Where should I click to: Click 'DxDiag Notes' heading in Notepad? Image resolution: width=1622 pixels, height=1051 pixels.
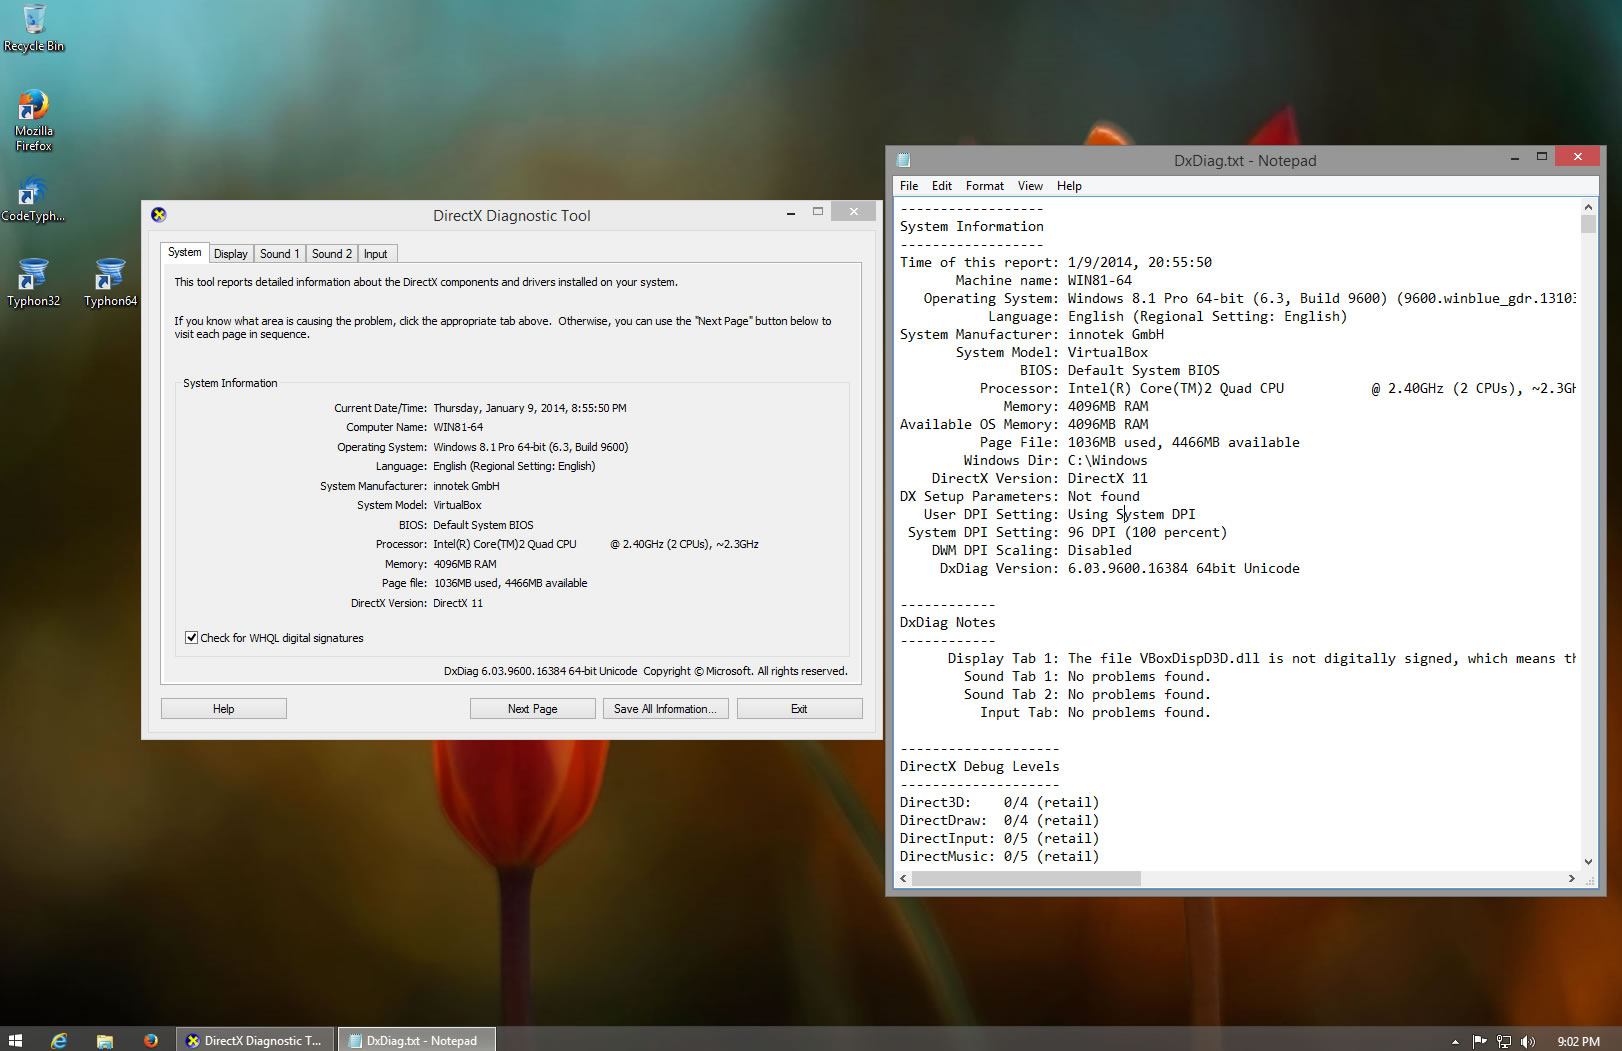pos(947,623)
